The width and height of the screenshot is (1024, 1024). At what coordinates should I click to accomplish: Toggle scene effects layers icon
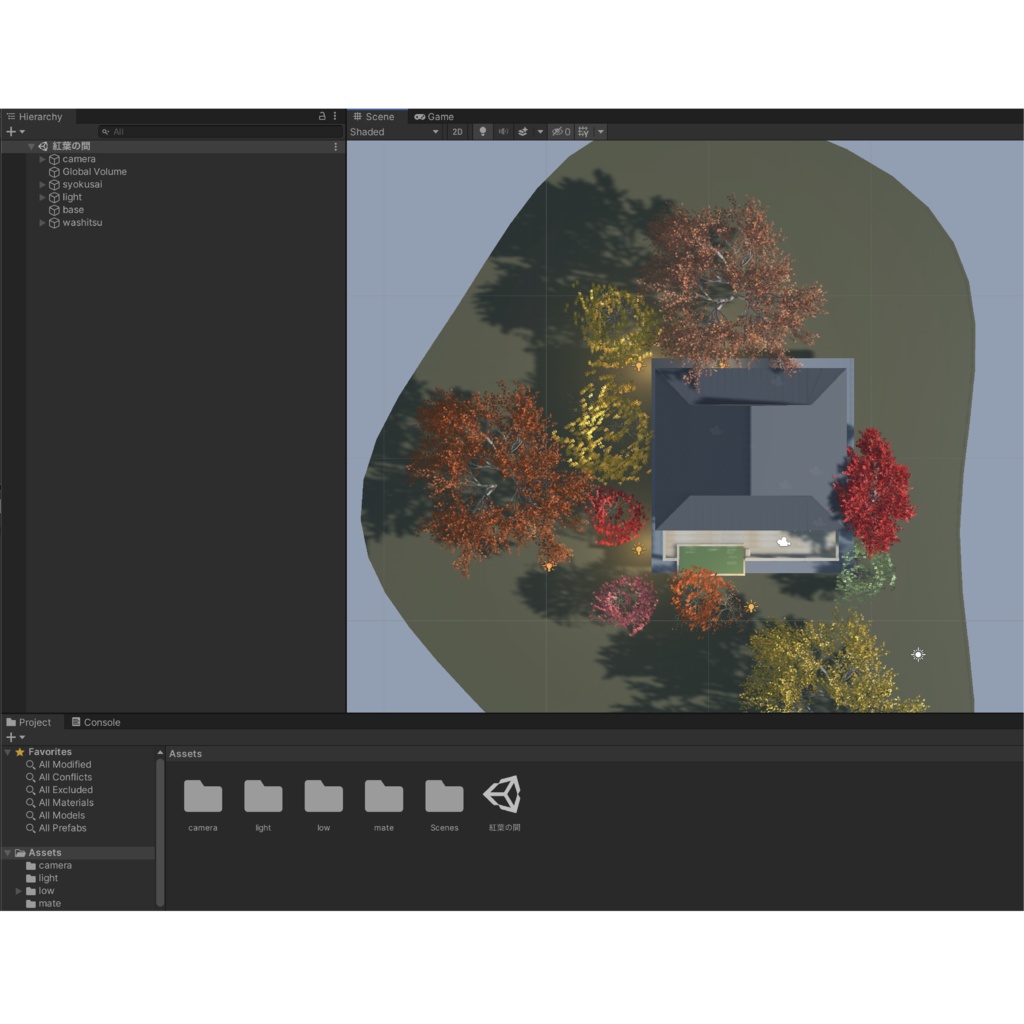(x=523, y=132)
